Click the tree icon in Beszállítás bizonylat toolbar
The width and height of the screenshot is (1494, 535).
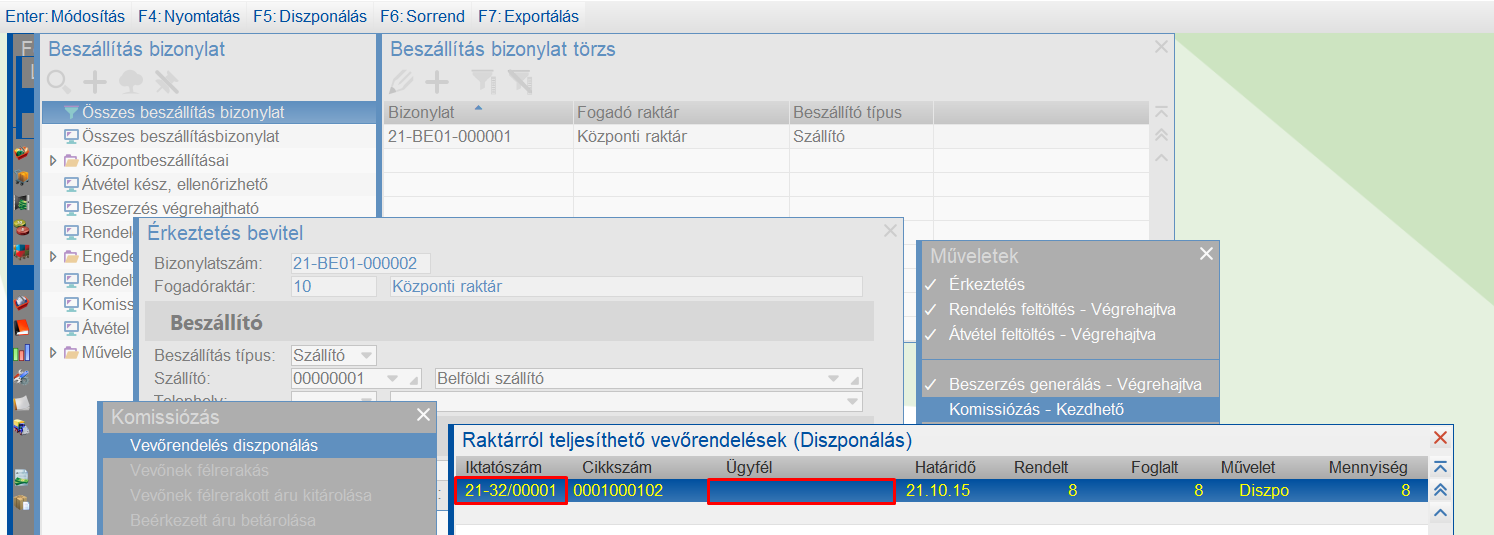(x=130, y=82)
